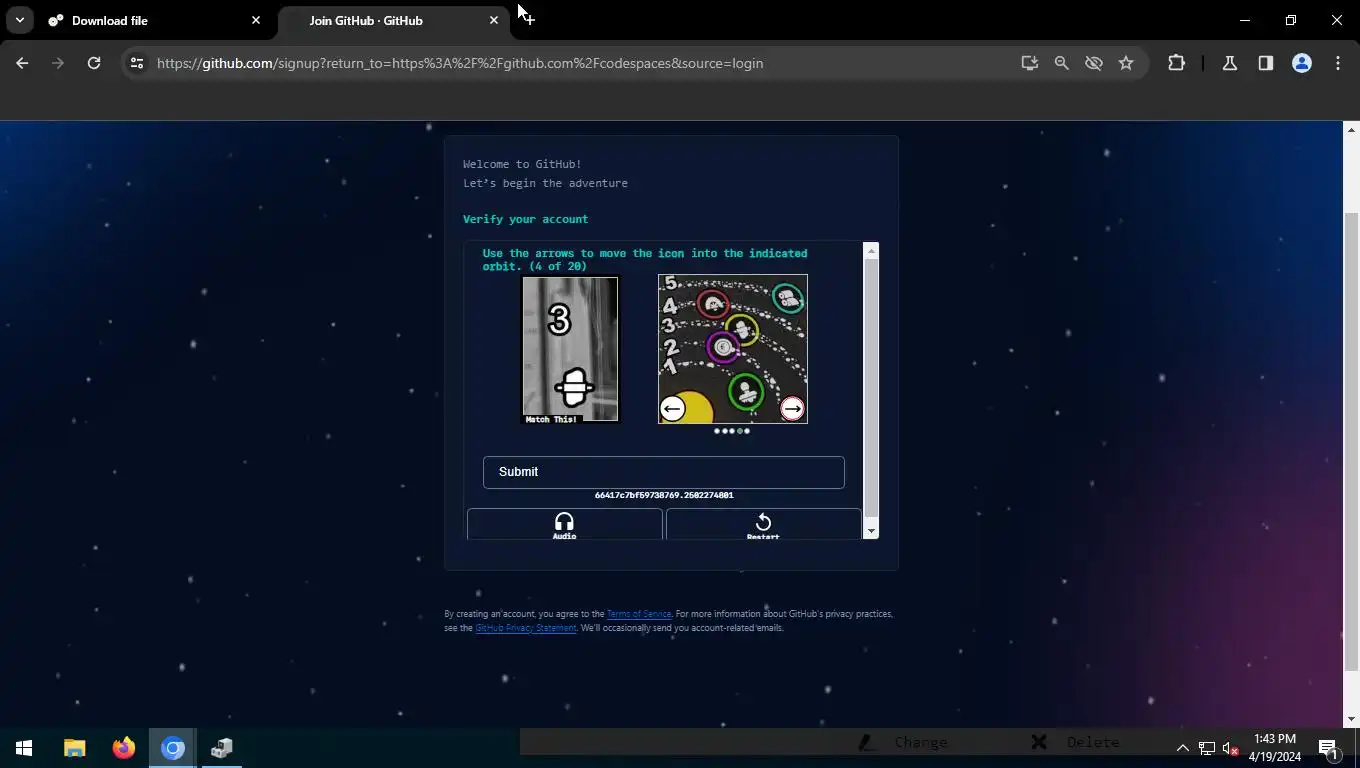Show hidden system tray icons

tap(1182, 748)
